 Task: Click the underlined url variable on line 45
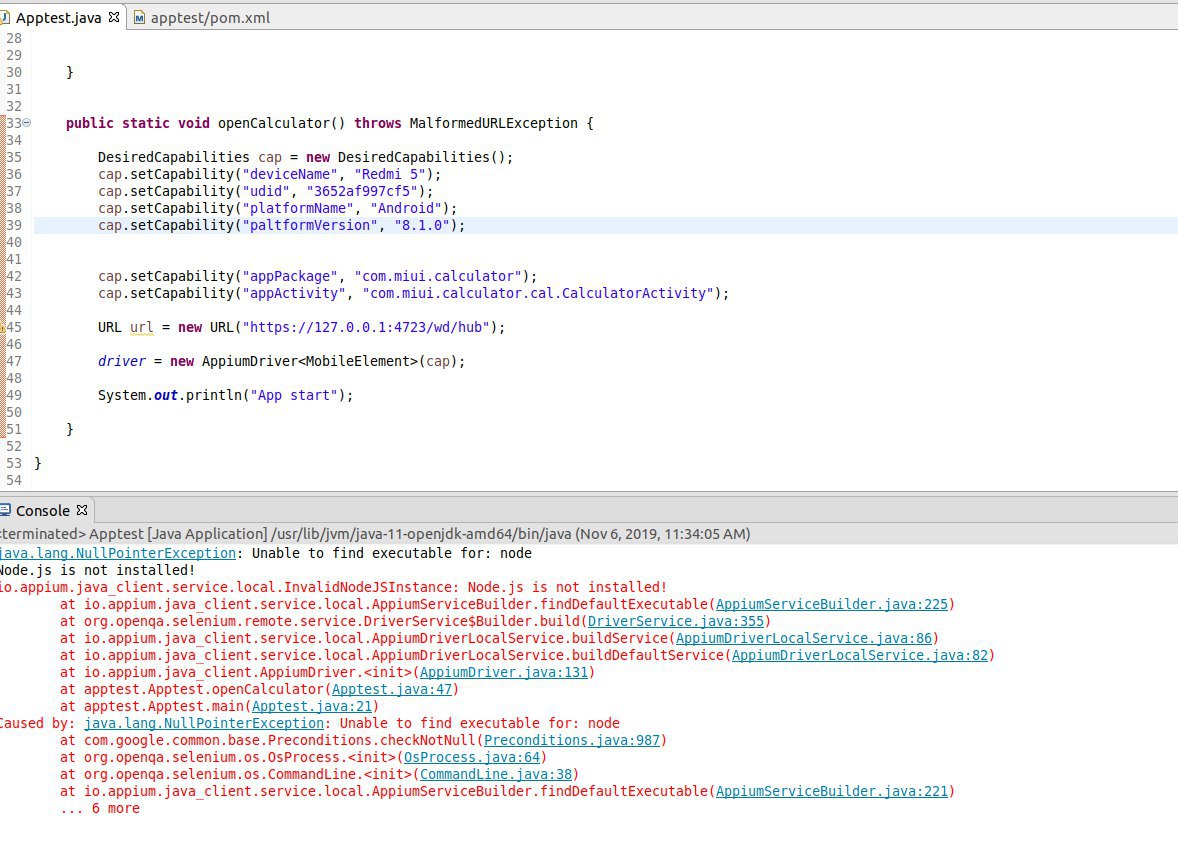[141, 327]
